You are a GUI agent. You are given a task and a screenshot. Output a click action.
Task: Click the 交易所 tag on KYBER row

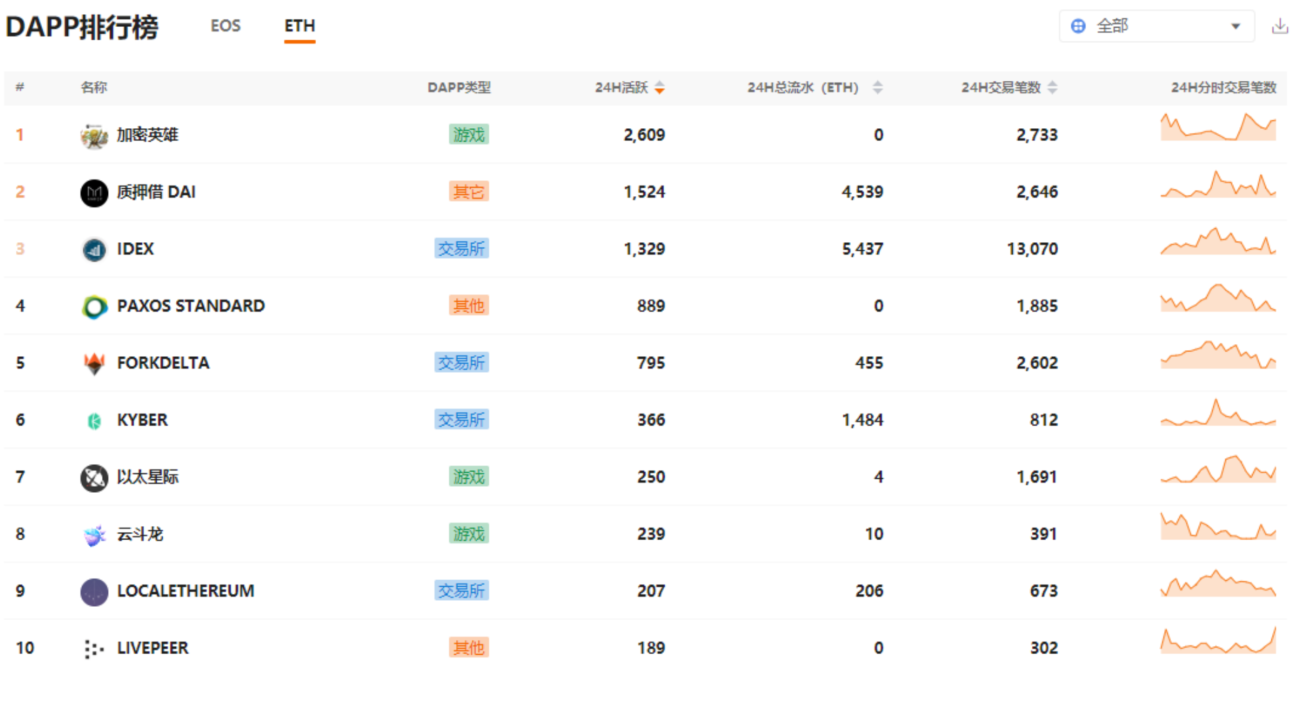coord(461,420)
